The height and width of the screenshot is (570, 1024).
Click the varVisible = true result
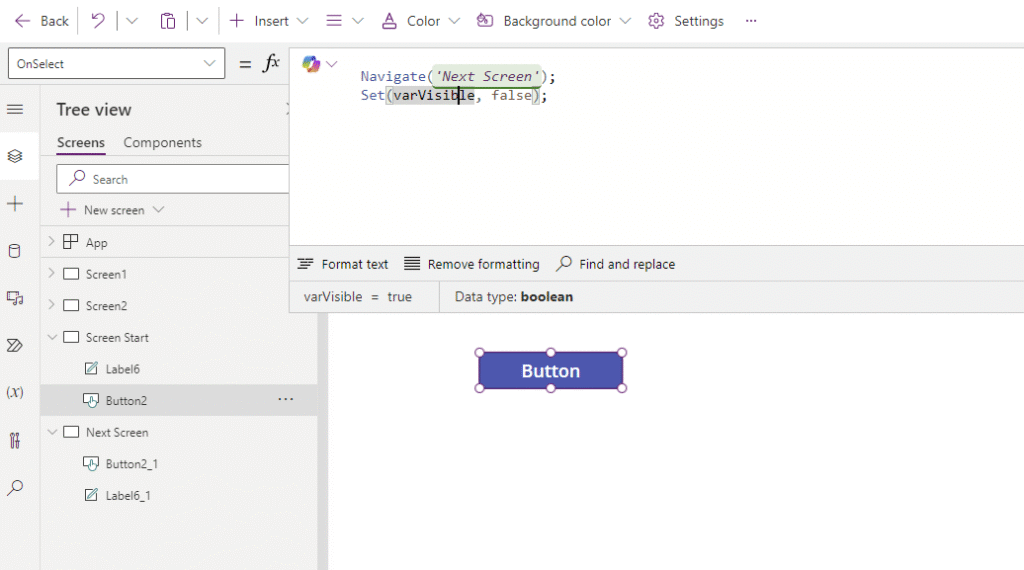pyautogui.click(x=358, y=296)
